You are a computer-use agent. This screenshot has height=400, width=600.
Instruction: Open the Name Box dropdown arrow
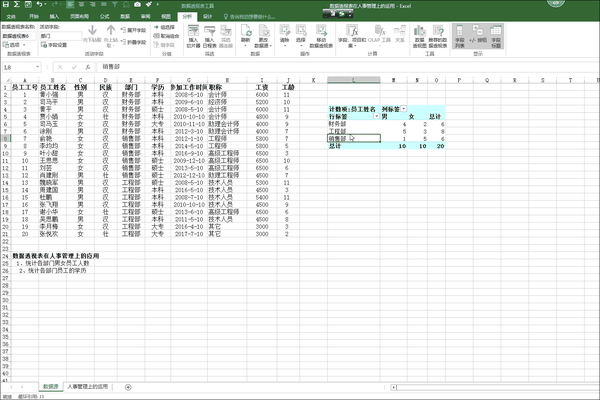coord(38,67)
